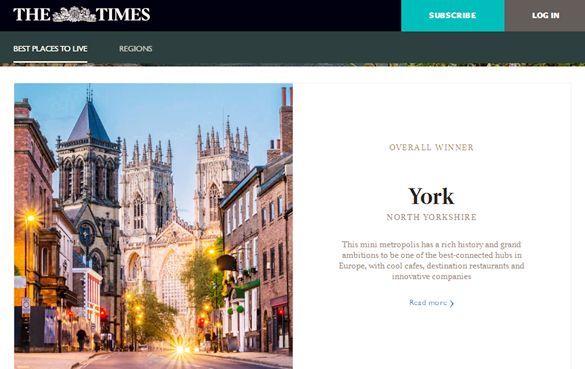
Task: Select the Best Places to Live tab
Action: click(x=50, y=49)
